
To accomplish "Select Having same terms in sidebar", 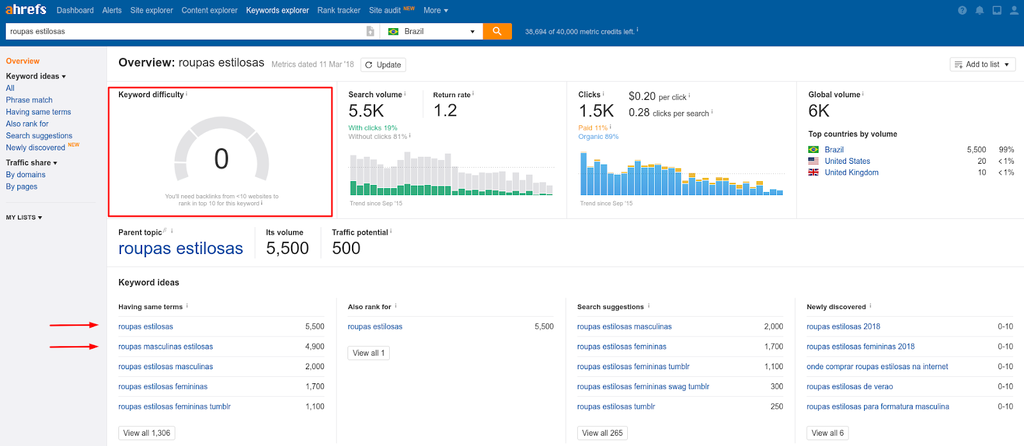I will click(x=39, y=112).
